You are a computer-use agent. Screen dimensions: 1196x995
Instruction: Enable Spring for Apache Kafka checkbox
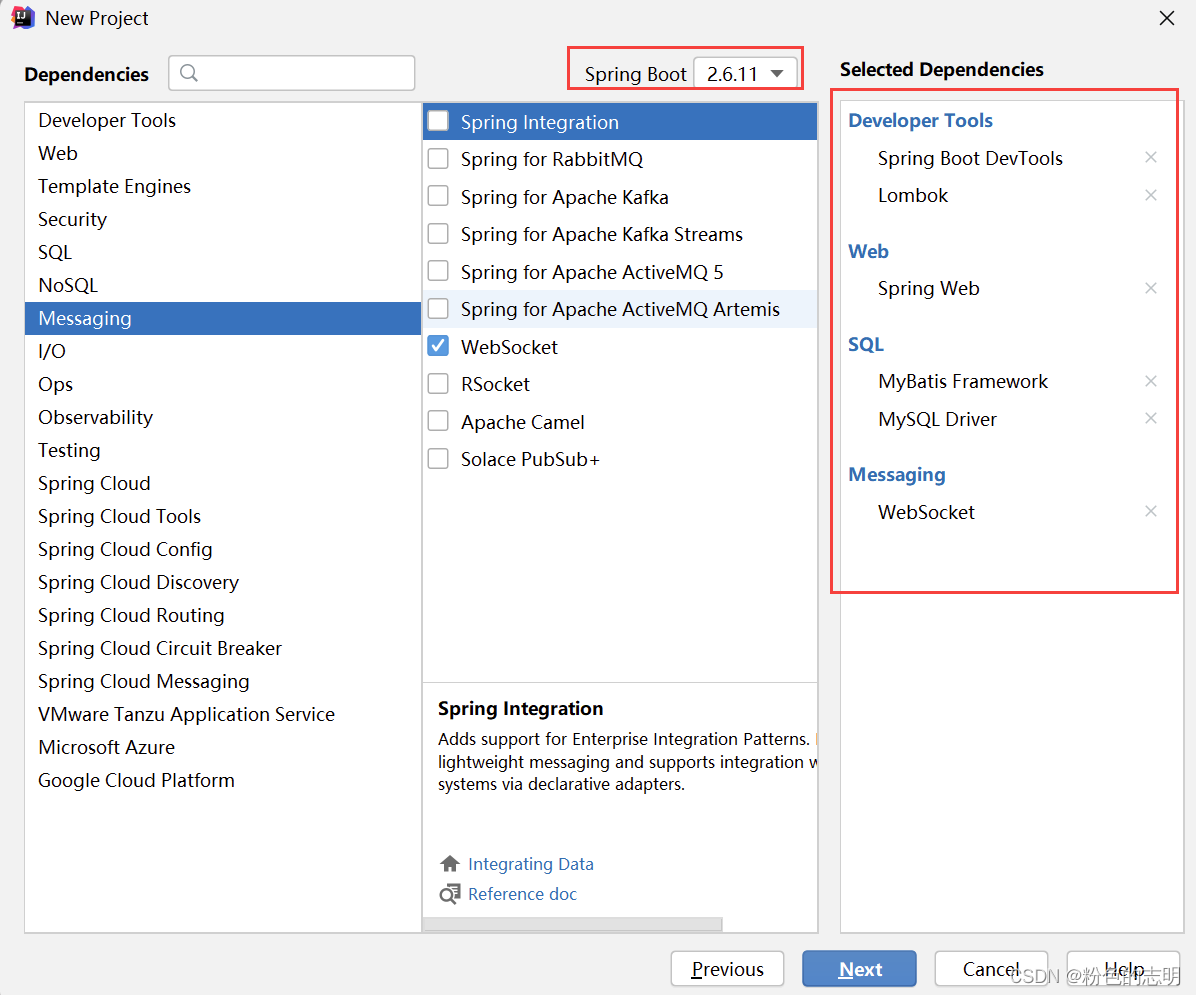click(x=438, y=196)
